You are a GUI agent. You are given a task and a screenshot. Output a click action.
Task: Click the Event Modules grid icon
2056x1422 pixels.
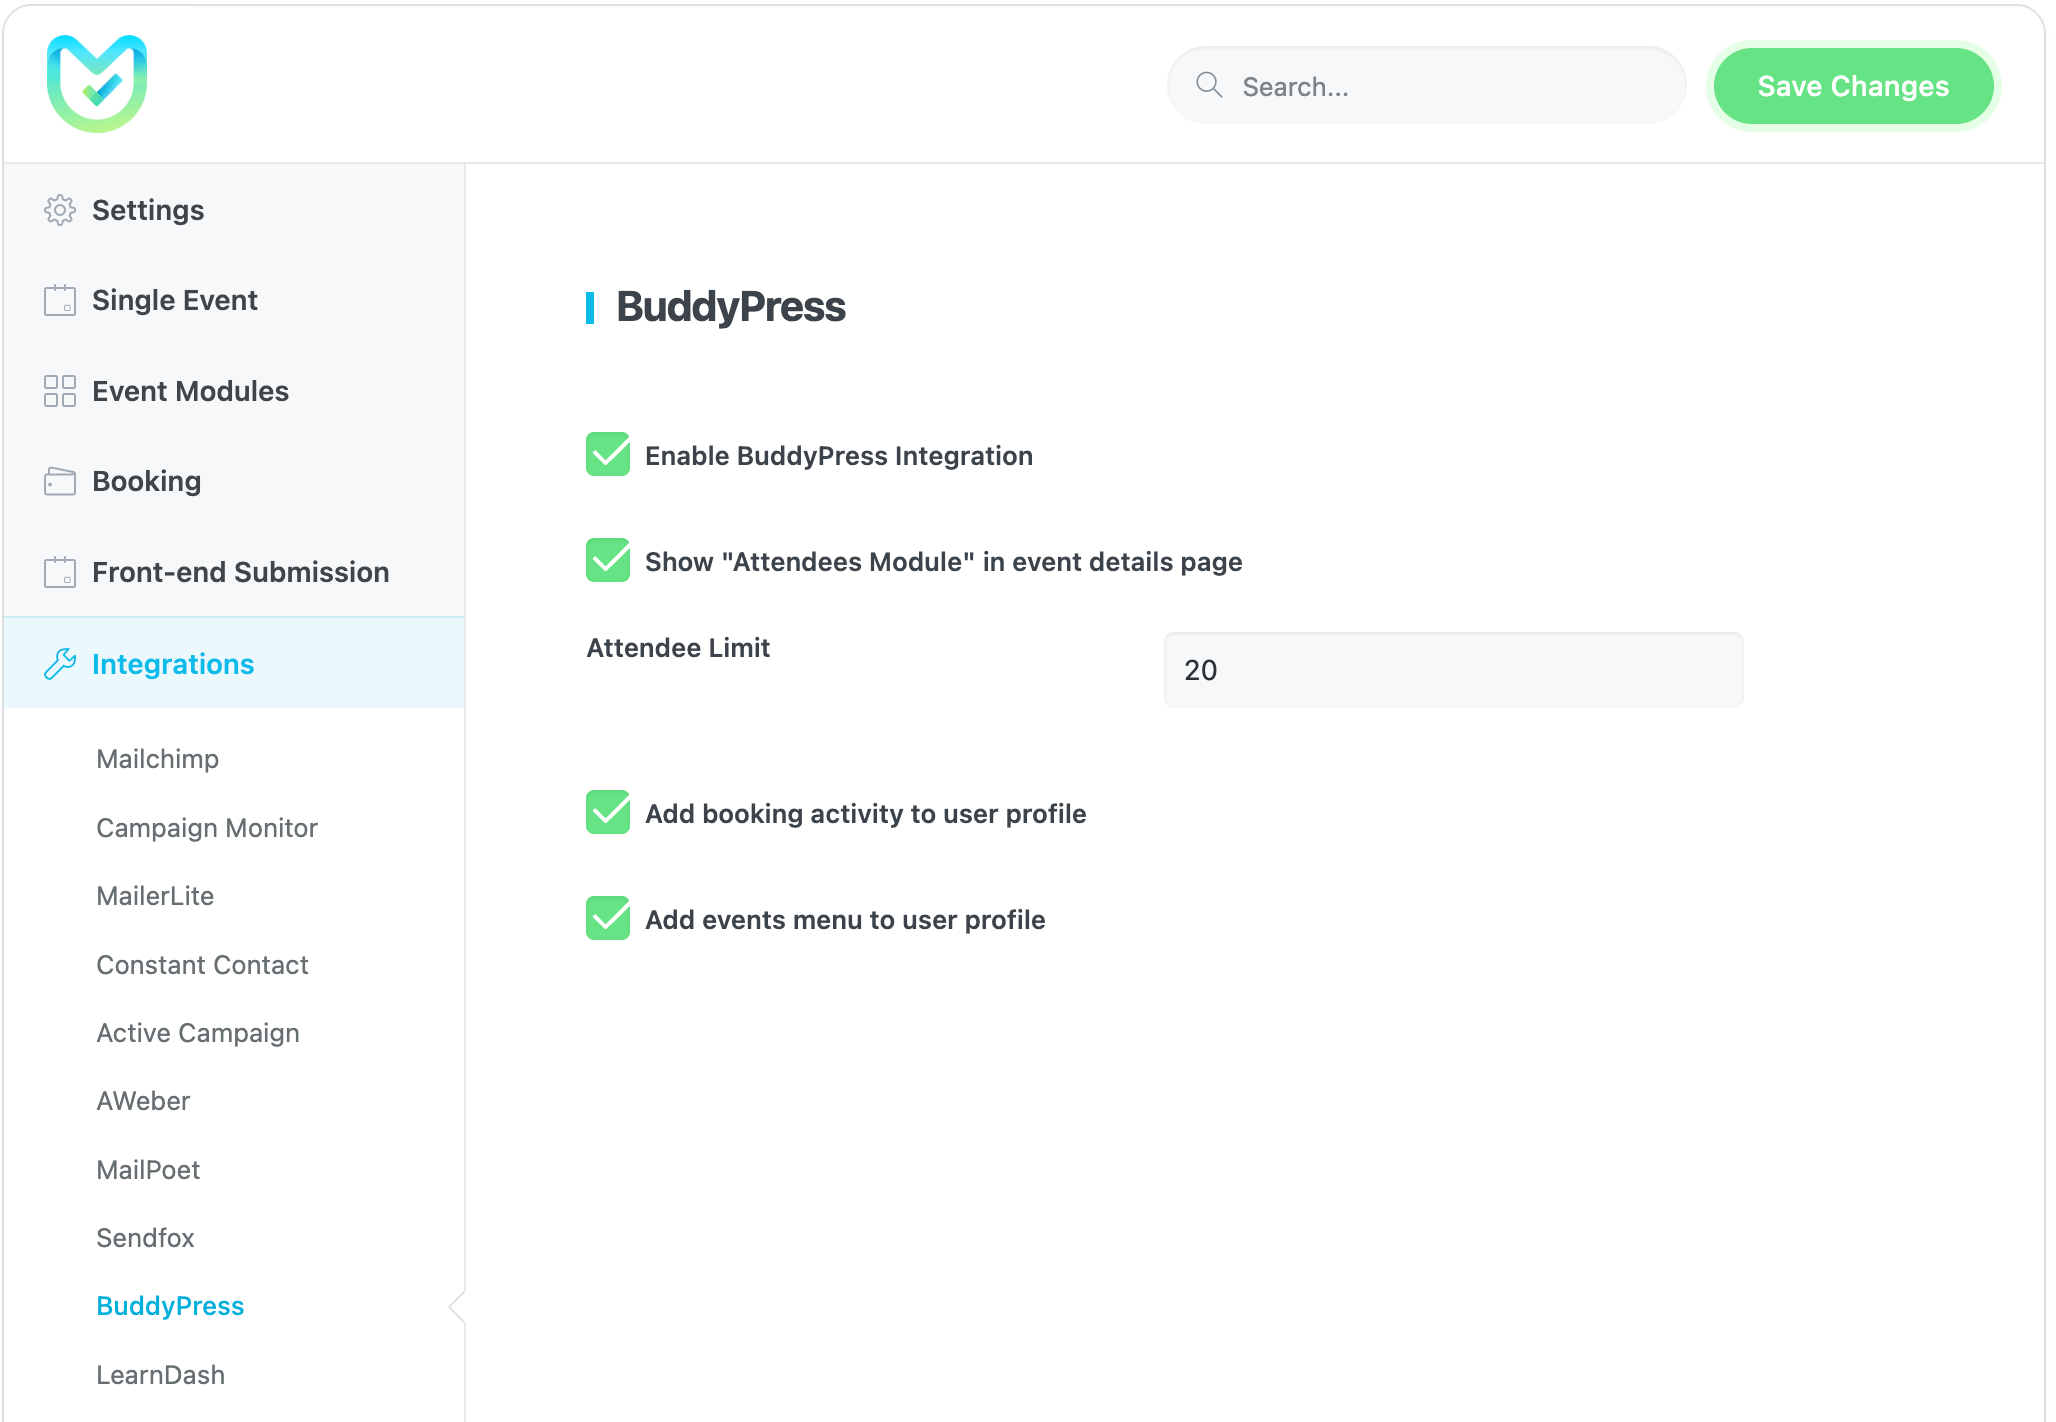click(x=60, y=391)
